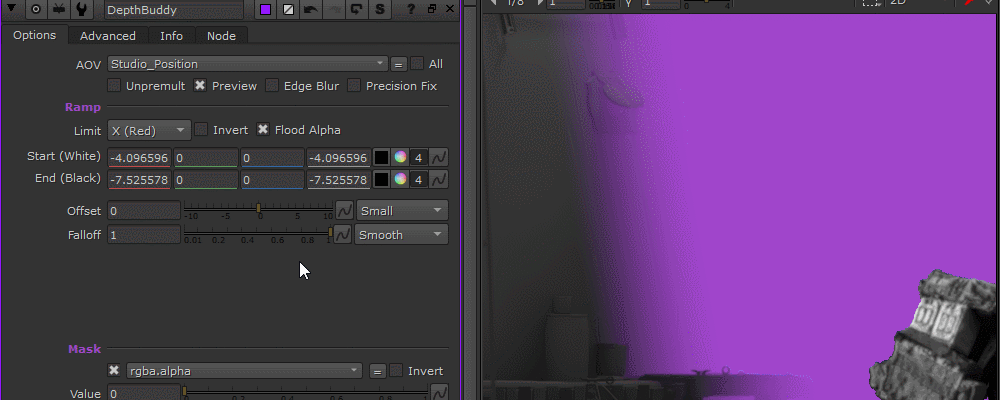The height and width of the screenshot is (400, 1000).
Task: Edit the DepthBuddy node name field
Action: point(173,10)
